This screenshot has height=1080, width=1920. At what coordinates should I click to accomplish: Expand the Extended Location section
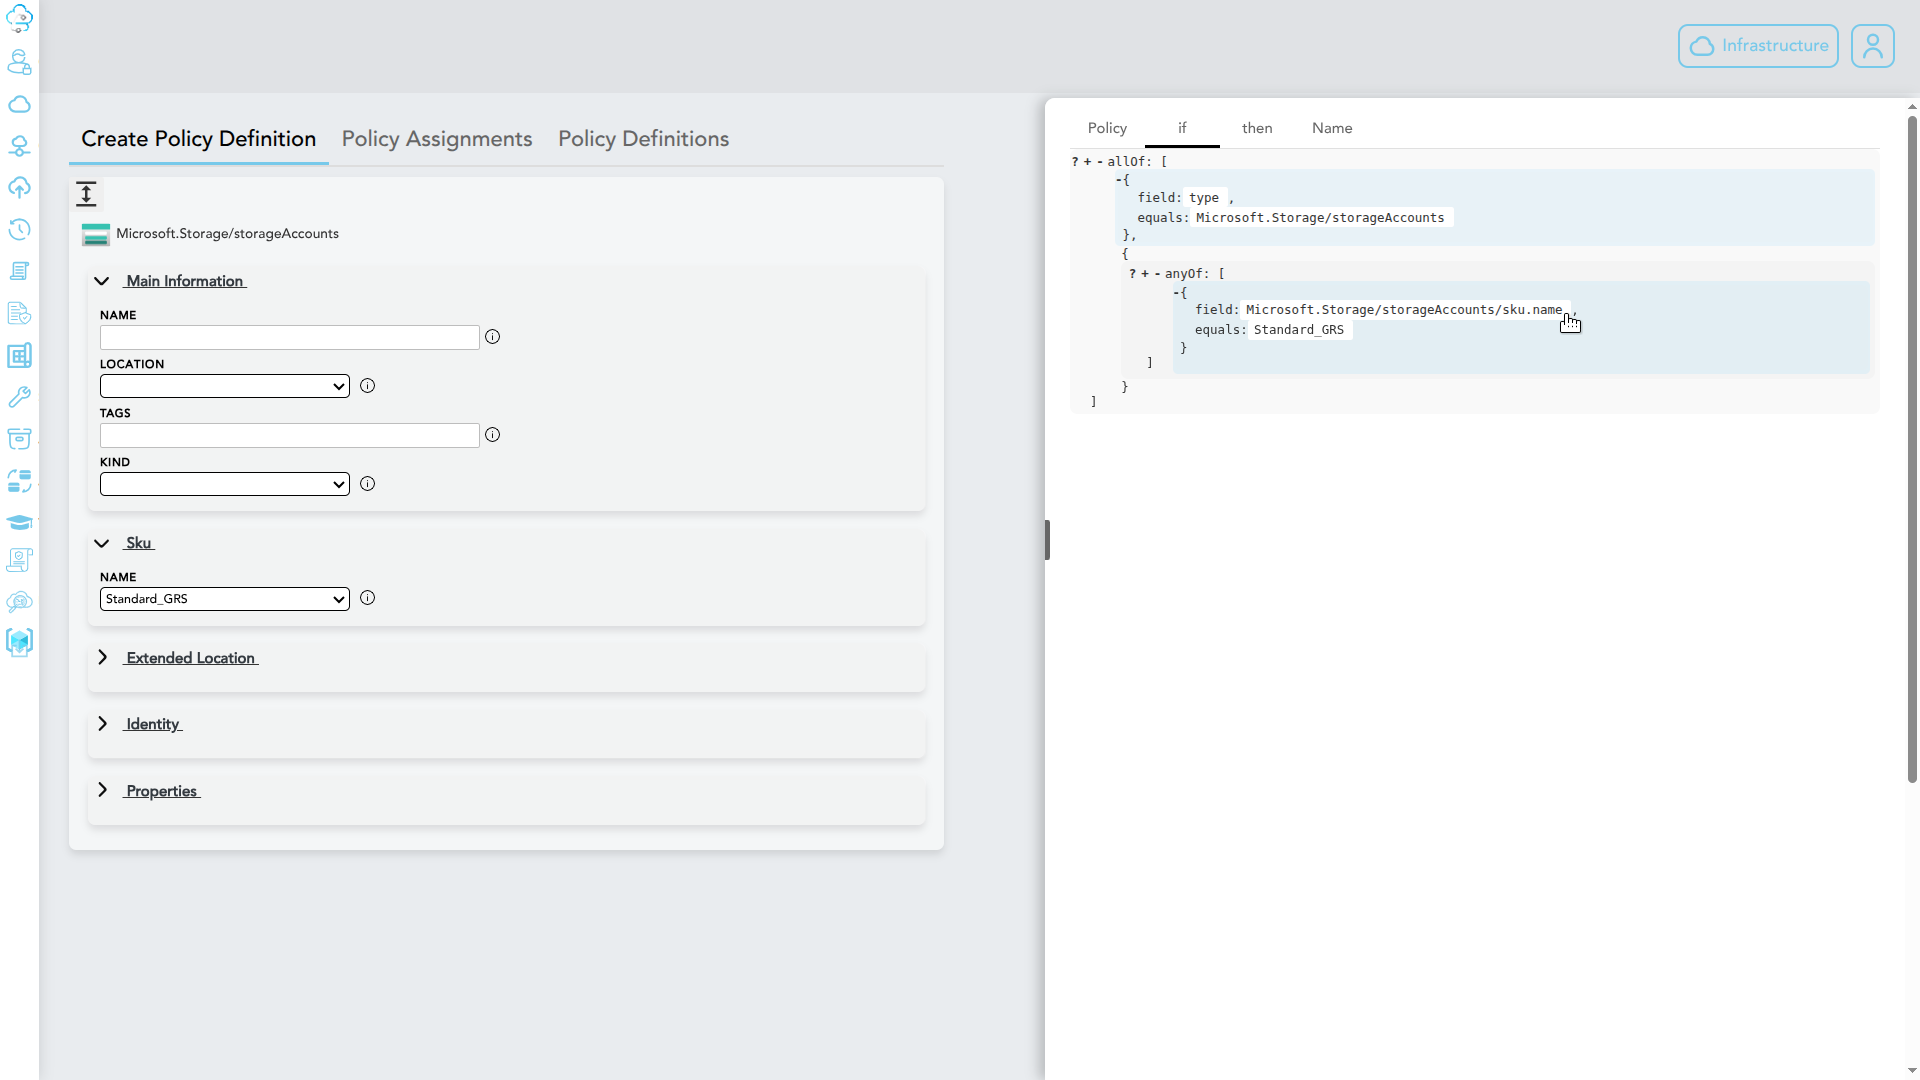point(102,657)
